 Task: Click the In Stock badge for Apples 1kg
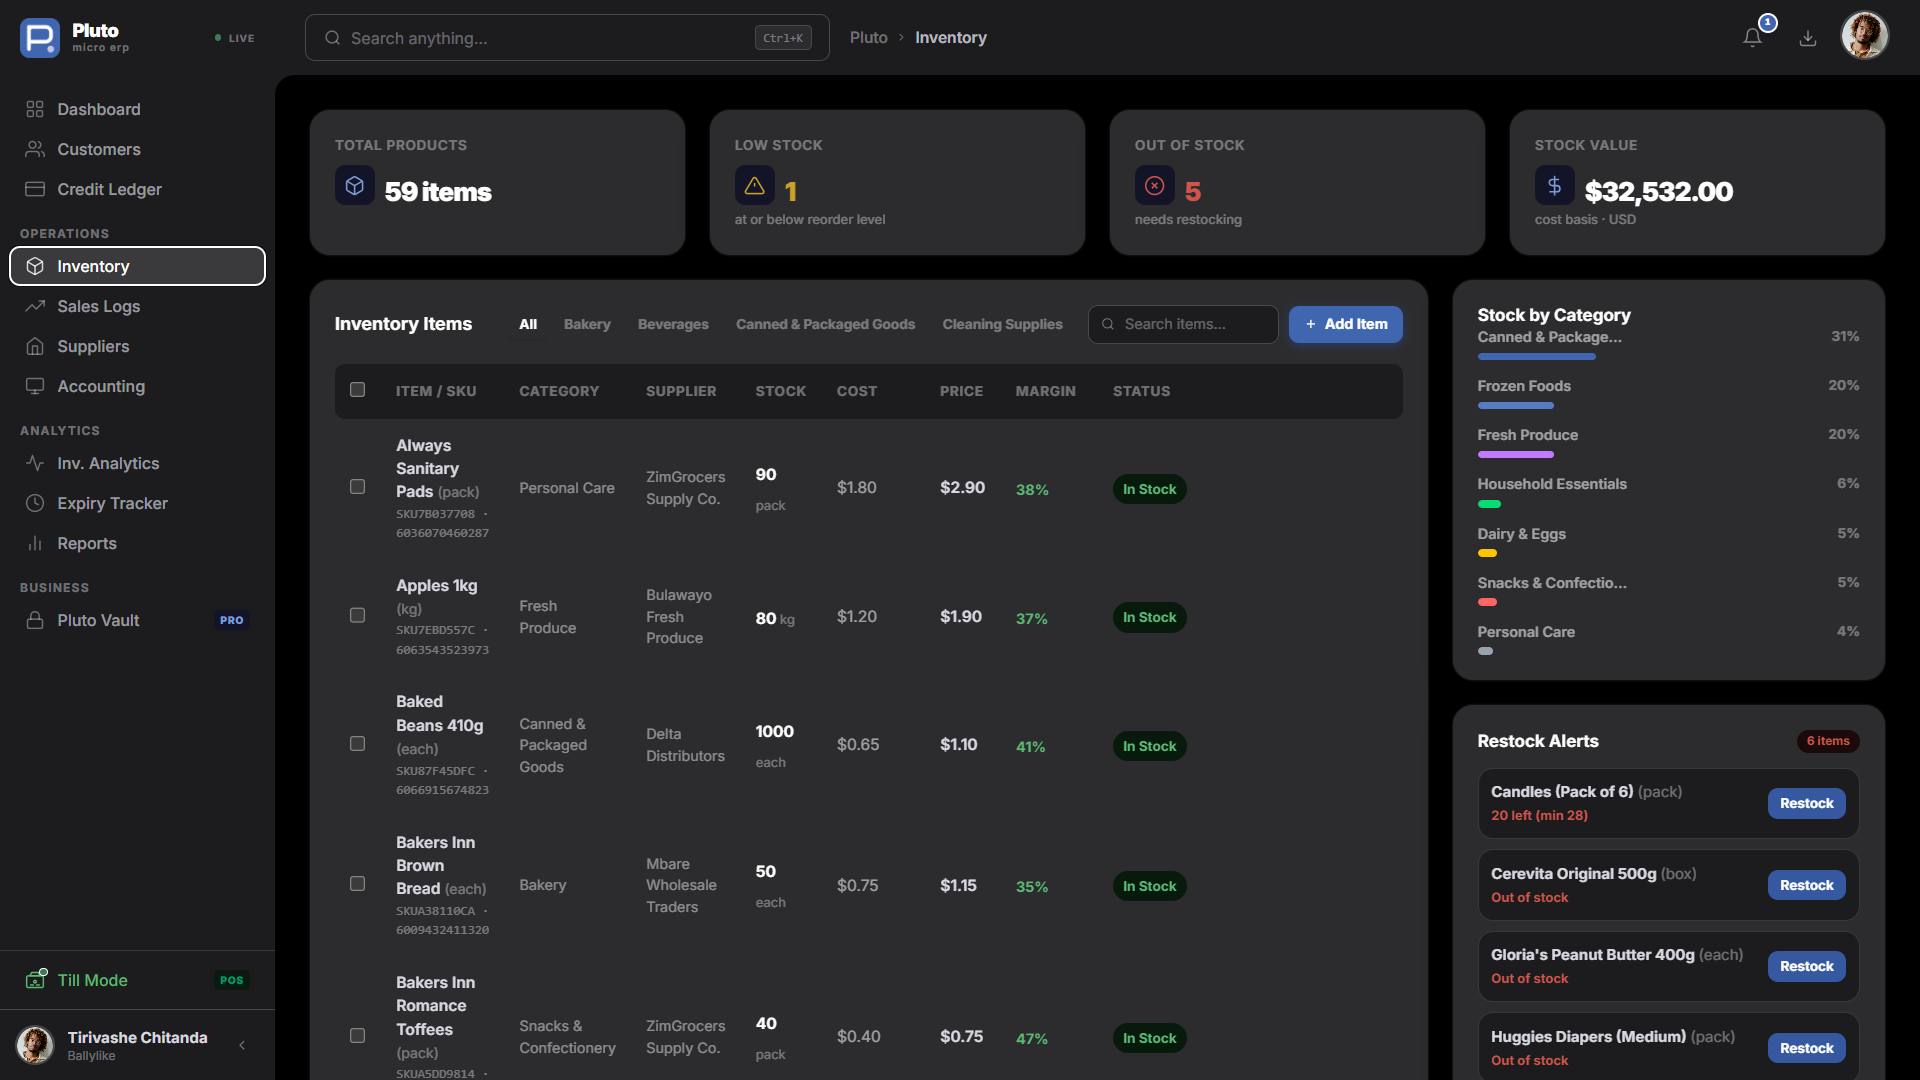(1149, 617)
